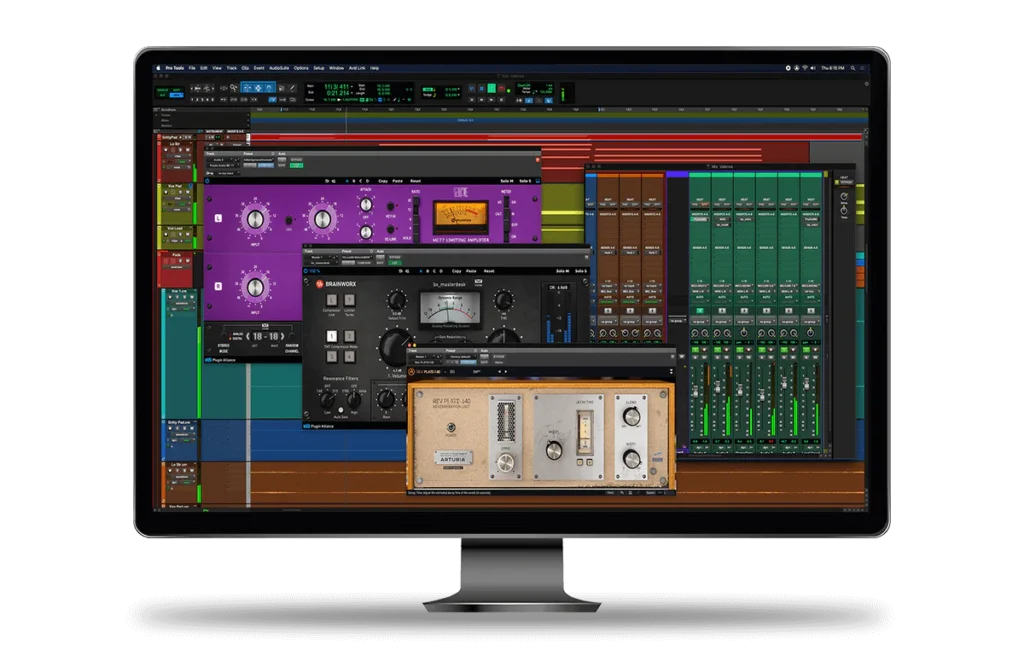Image resolution: width=1024 pixels, height=650 pixels.
Task: Click the Arturia badge on REV PLATE-140
Action: [453, 460]
